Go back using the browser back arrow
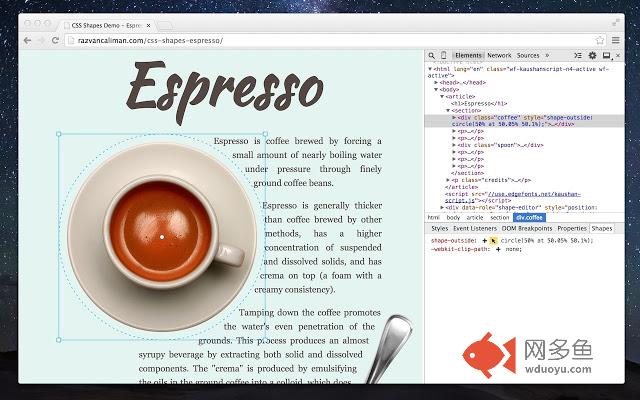 click(27, 40)
